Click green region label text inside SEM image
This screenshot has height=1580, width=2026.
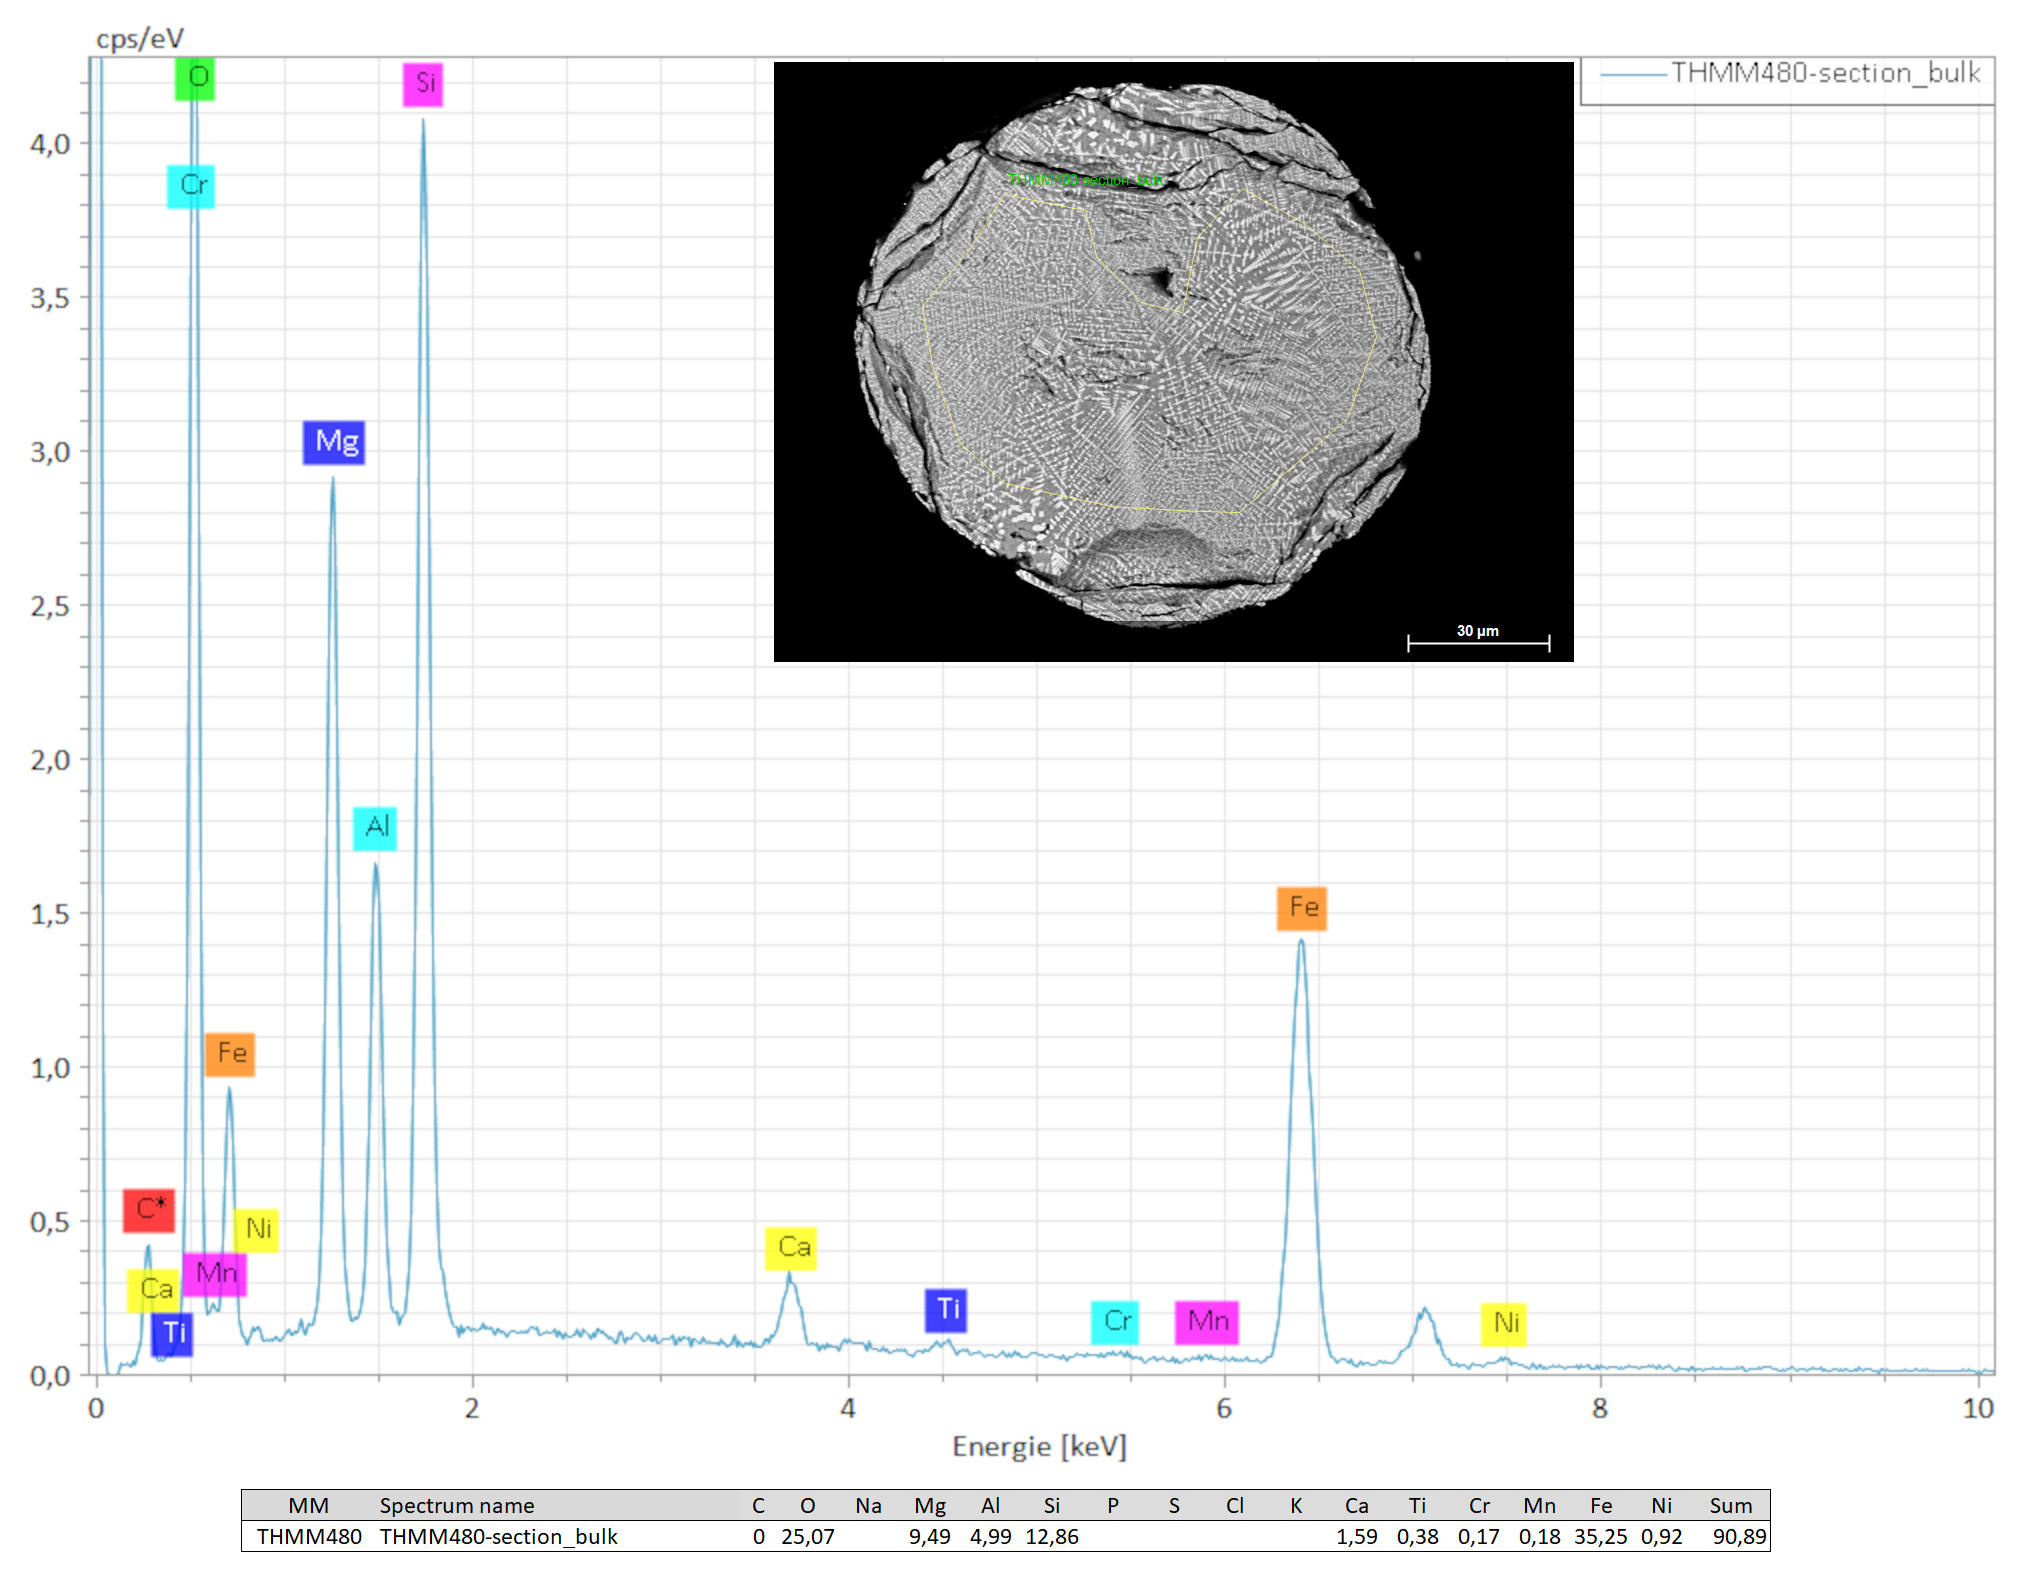click(x=1086, y=180)
